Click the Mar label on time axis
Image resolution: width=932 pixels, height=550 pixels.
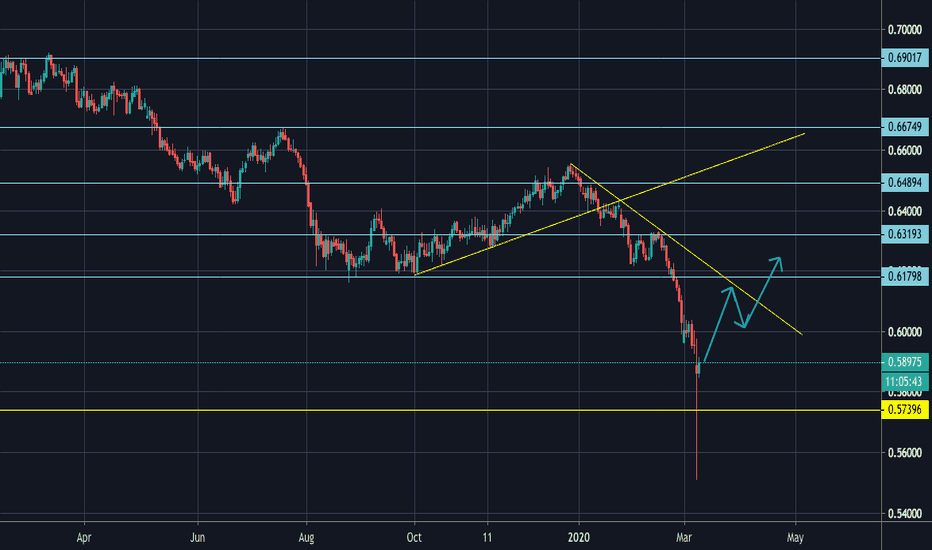pos(684,538)
